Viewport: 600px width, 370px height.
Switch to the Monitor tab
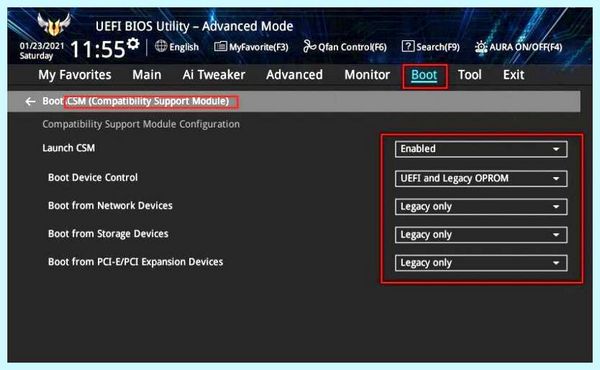(x=367, y=75)
